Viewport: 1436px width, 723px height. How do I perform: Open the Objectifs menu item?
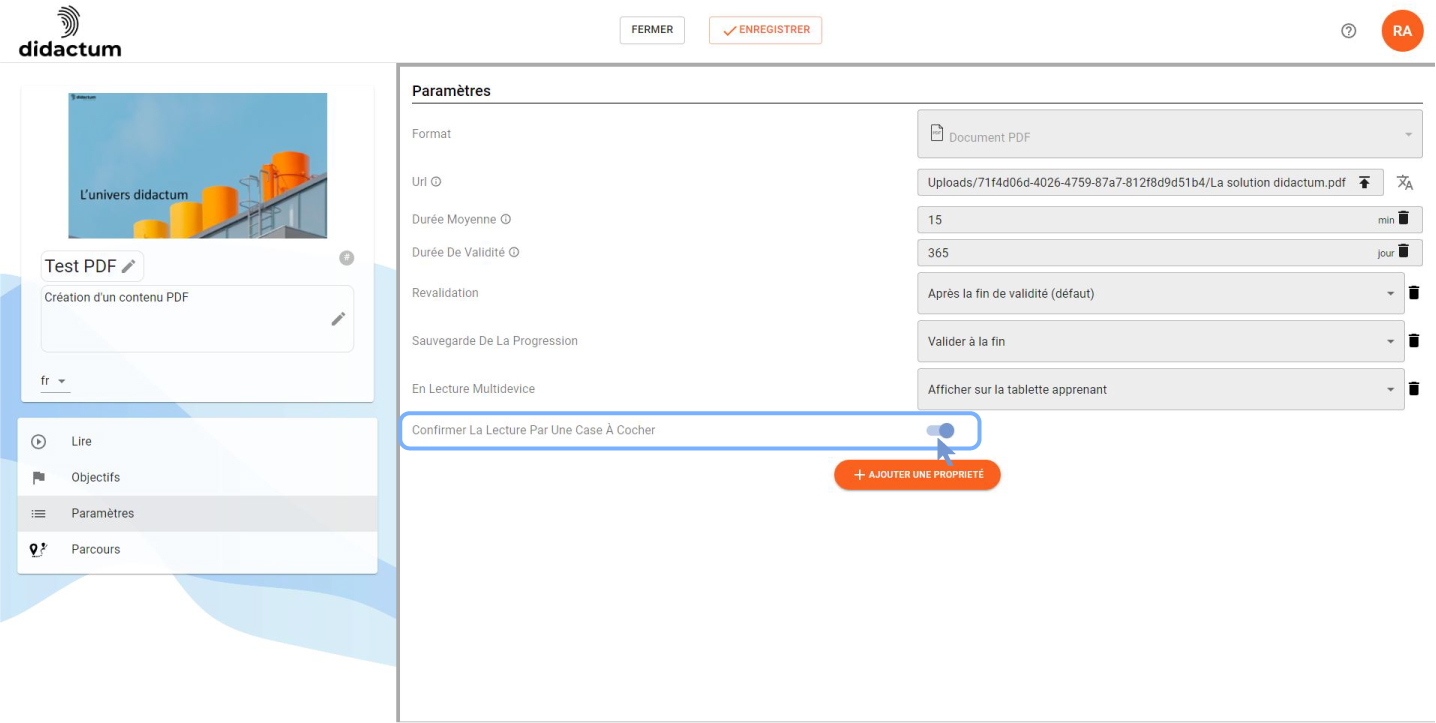tap(197, 477)
